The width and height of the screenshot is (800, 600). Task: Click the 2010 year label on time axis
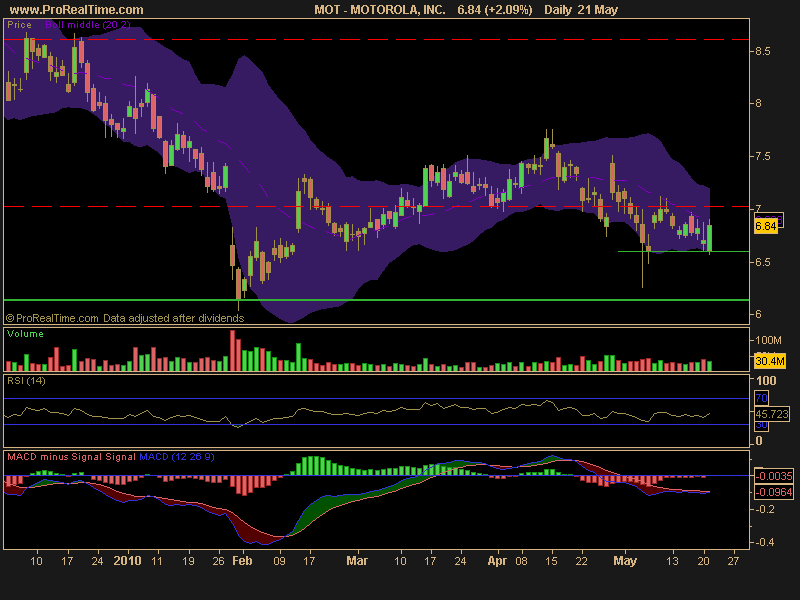(127, 561)
